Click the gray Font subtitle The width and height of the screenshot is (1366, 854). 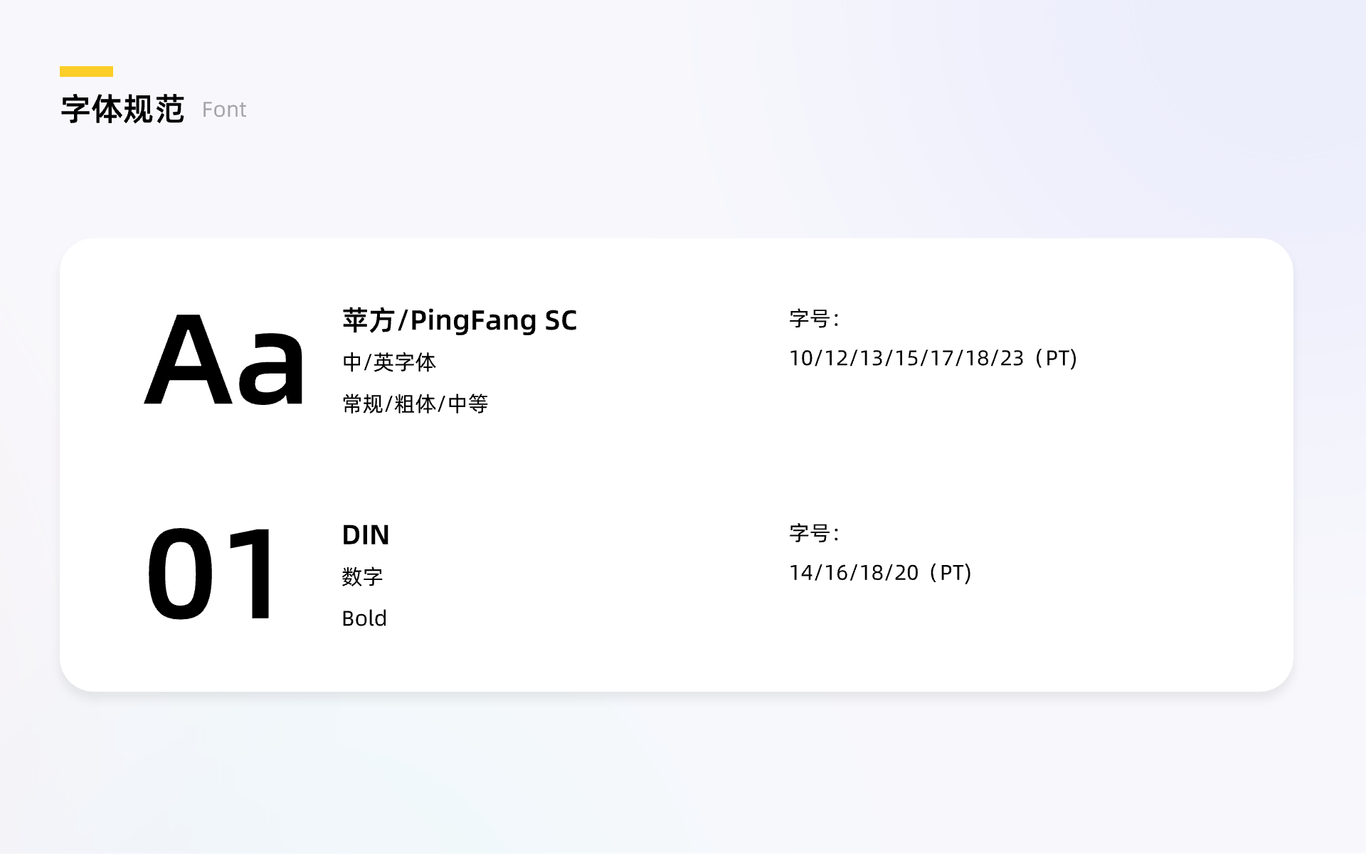tap(224, 110)
